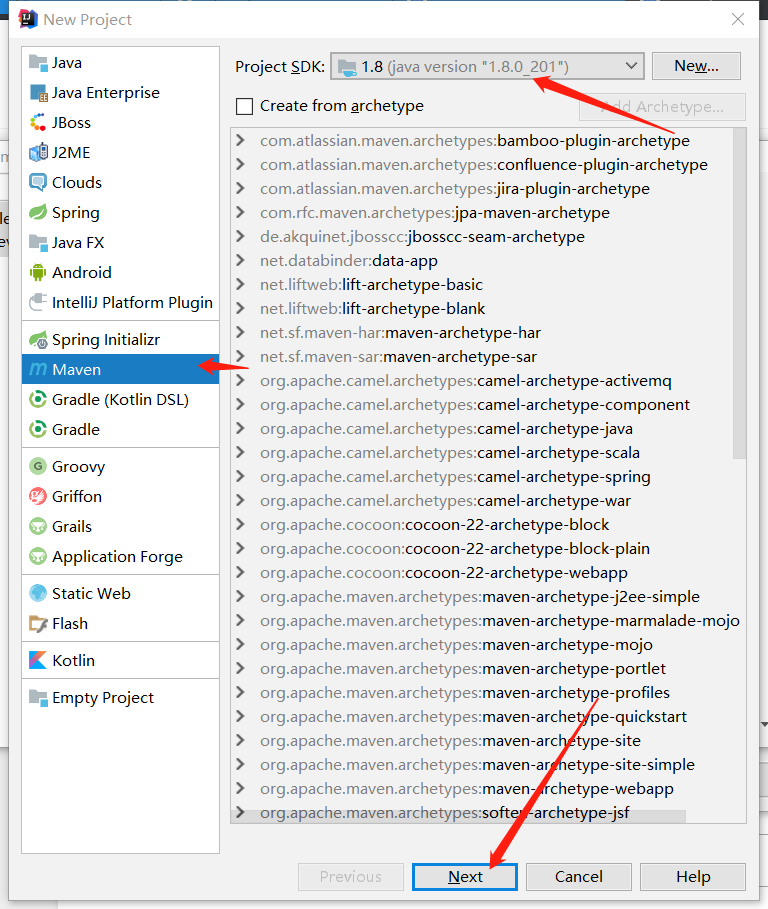Click the archetype list vertical scrollbar
Viewport: 768px width, 909px height.
click(739, 293)
